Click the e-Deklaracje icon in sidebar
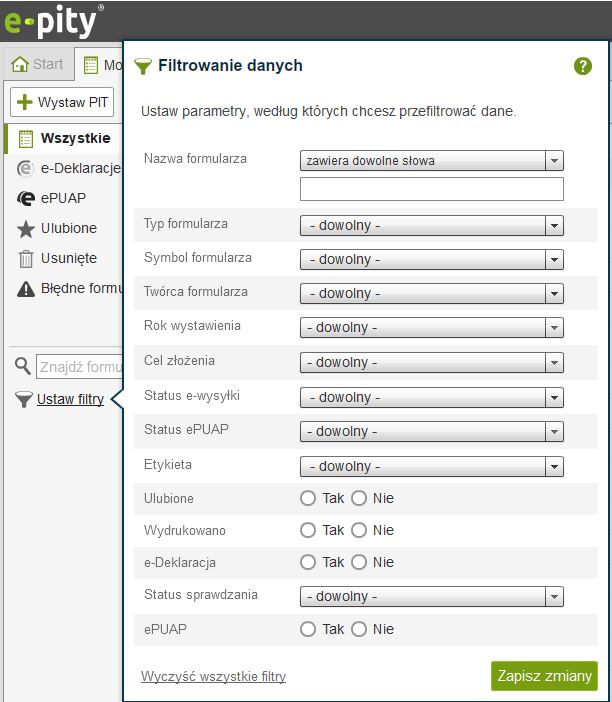 26,168
